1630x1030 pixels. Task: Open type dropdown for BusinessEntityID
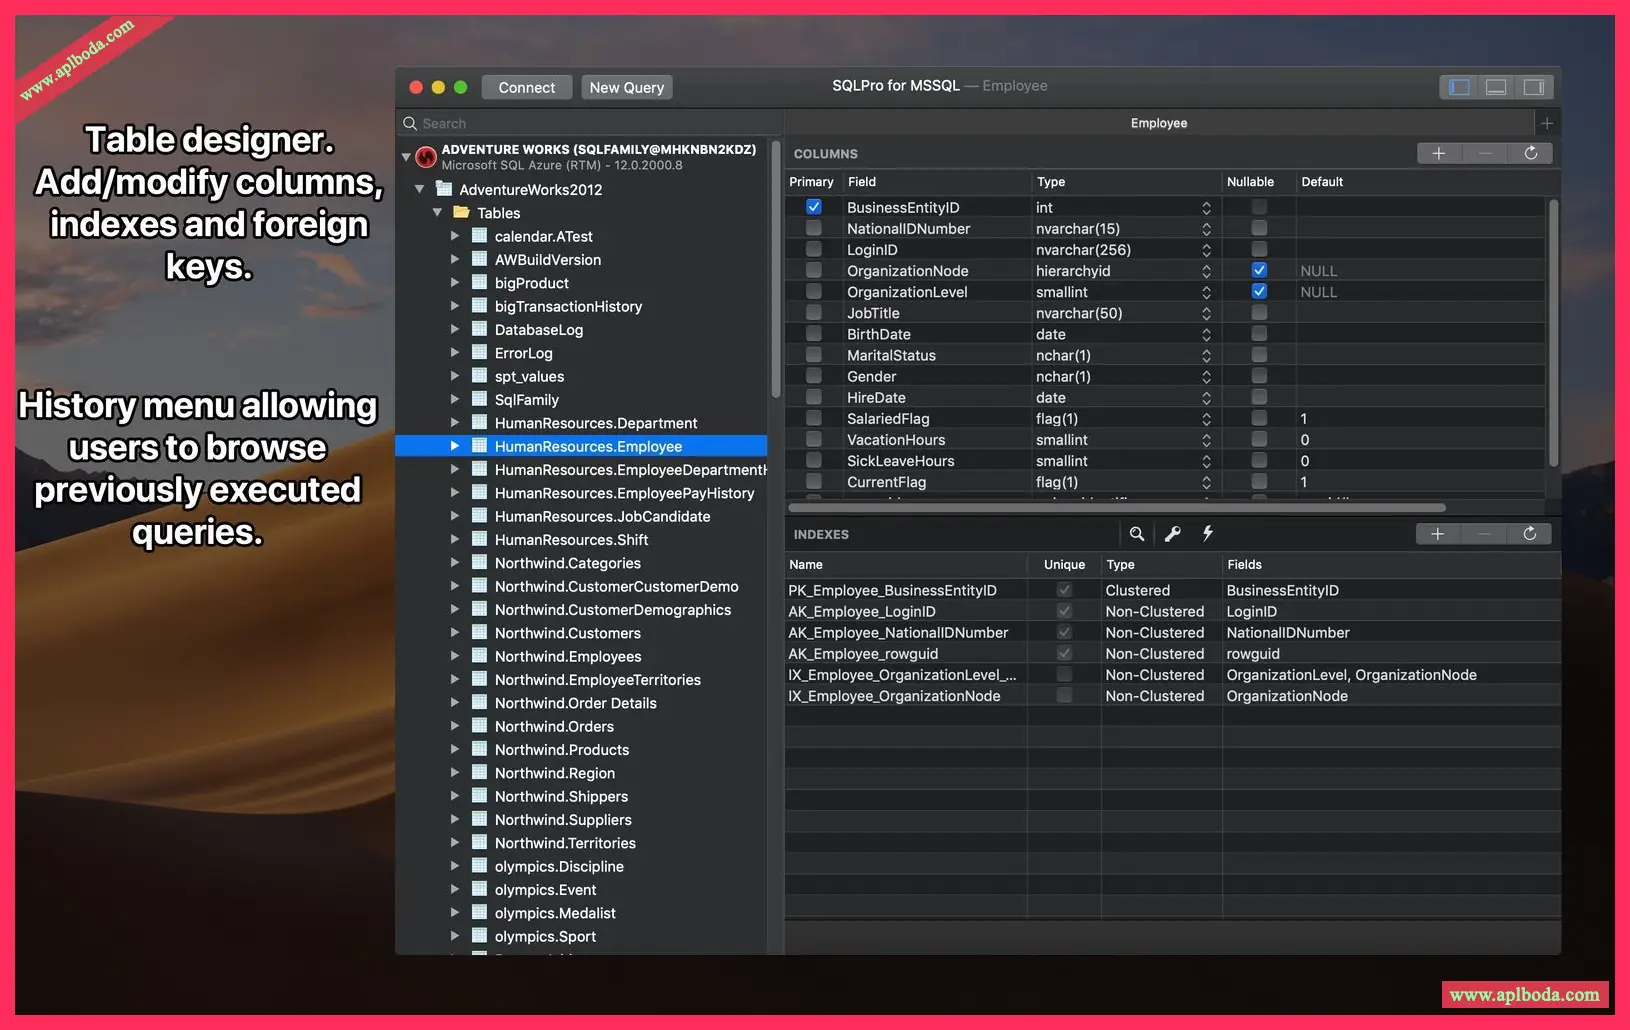tap(1206, 207)
